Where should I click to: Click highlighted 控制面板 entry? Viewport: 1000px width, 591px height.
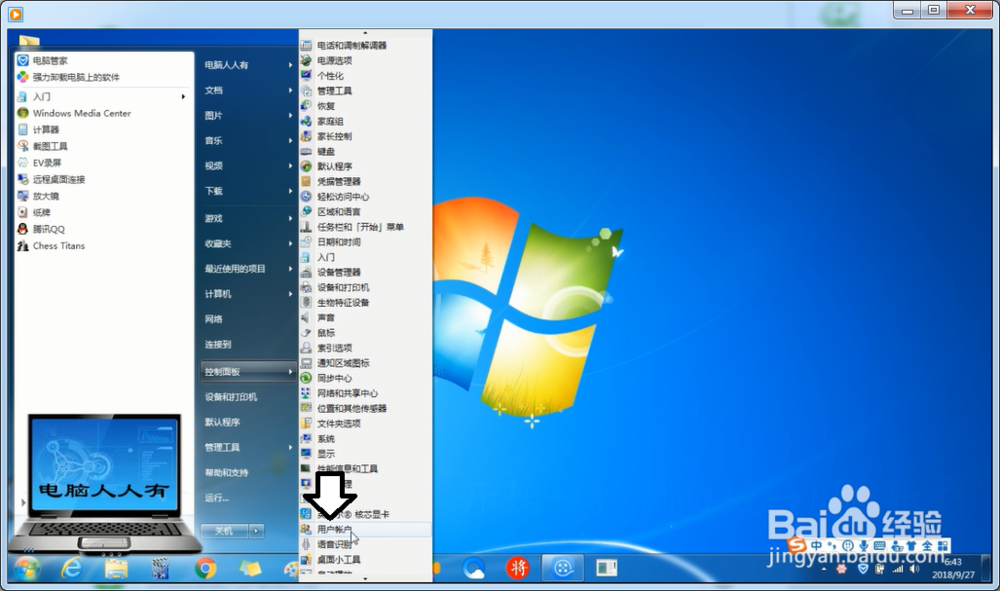[x=248, y=372]
